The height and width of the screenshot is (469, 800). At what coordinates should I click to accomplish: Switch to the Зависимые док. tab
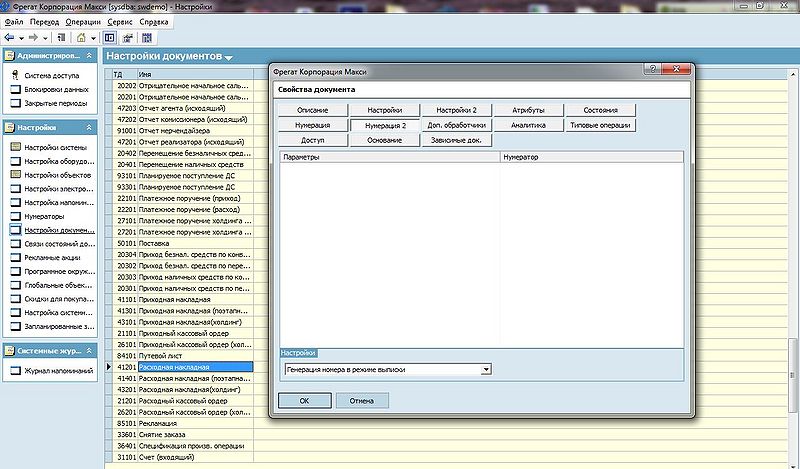coord(457,140)
